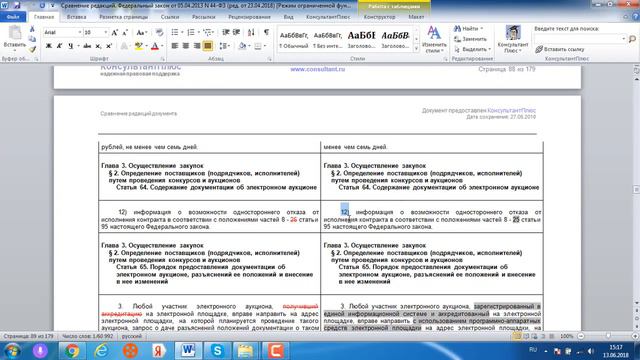Click the Shrink Font icon
Viewport: 640px width, 360px height.
125,32
